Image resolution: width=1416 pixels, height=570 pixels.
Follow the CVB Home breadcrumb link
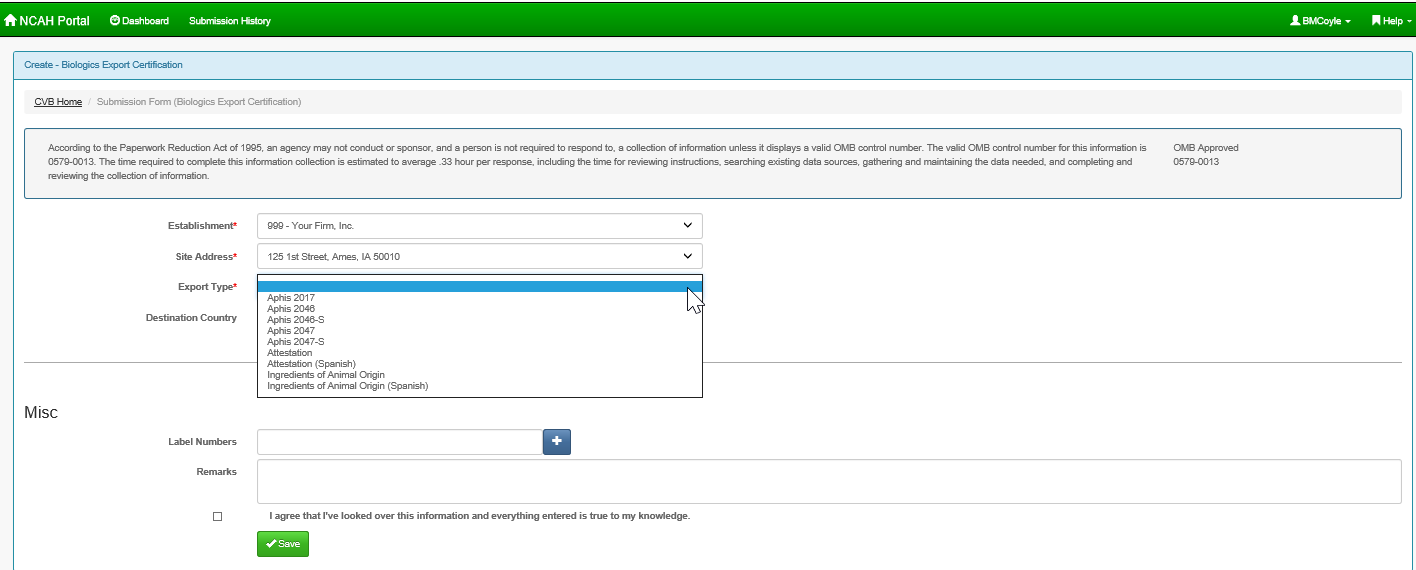tap(58, 102)
